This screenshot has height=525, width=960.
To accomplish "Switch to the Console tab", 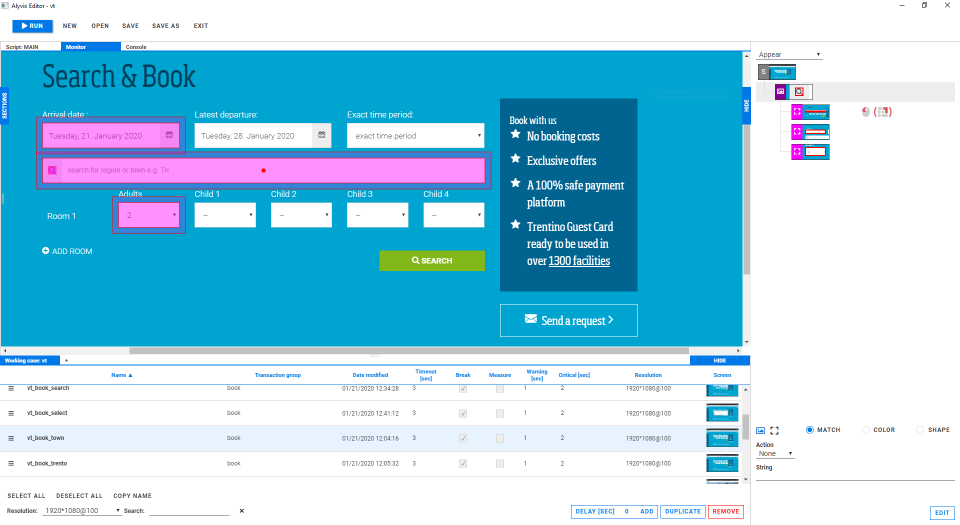I will click(136, 47).
